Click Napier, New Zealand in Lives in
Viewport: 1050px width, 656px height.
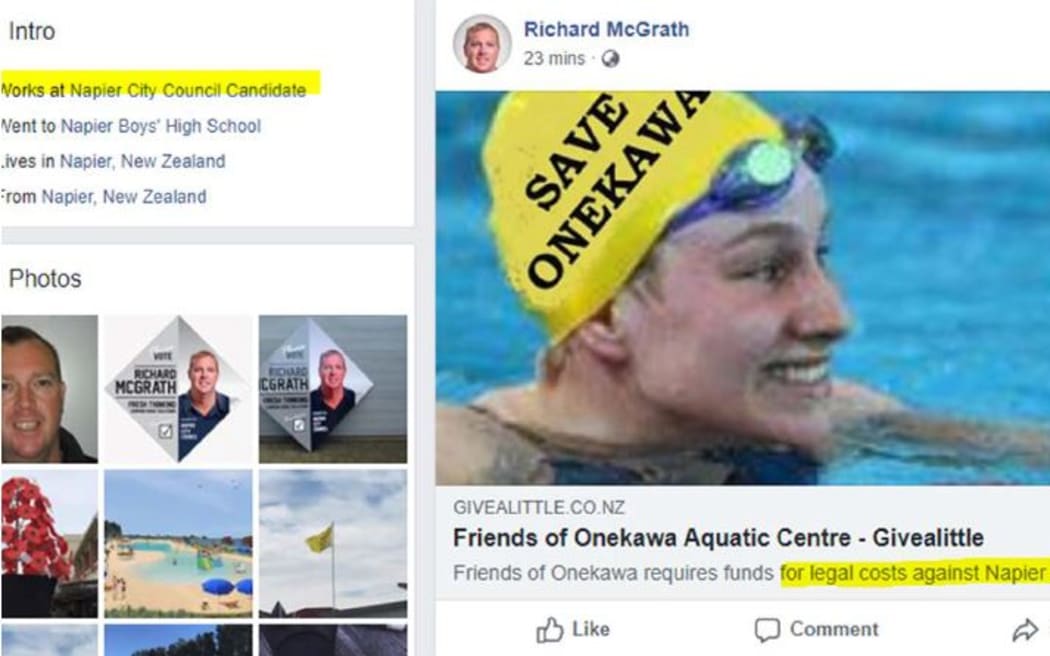[x=143, y=161]
